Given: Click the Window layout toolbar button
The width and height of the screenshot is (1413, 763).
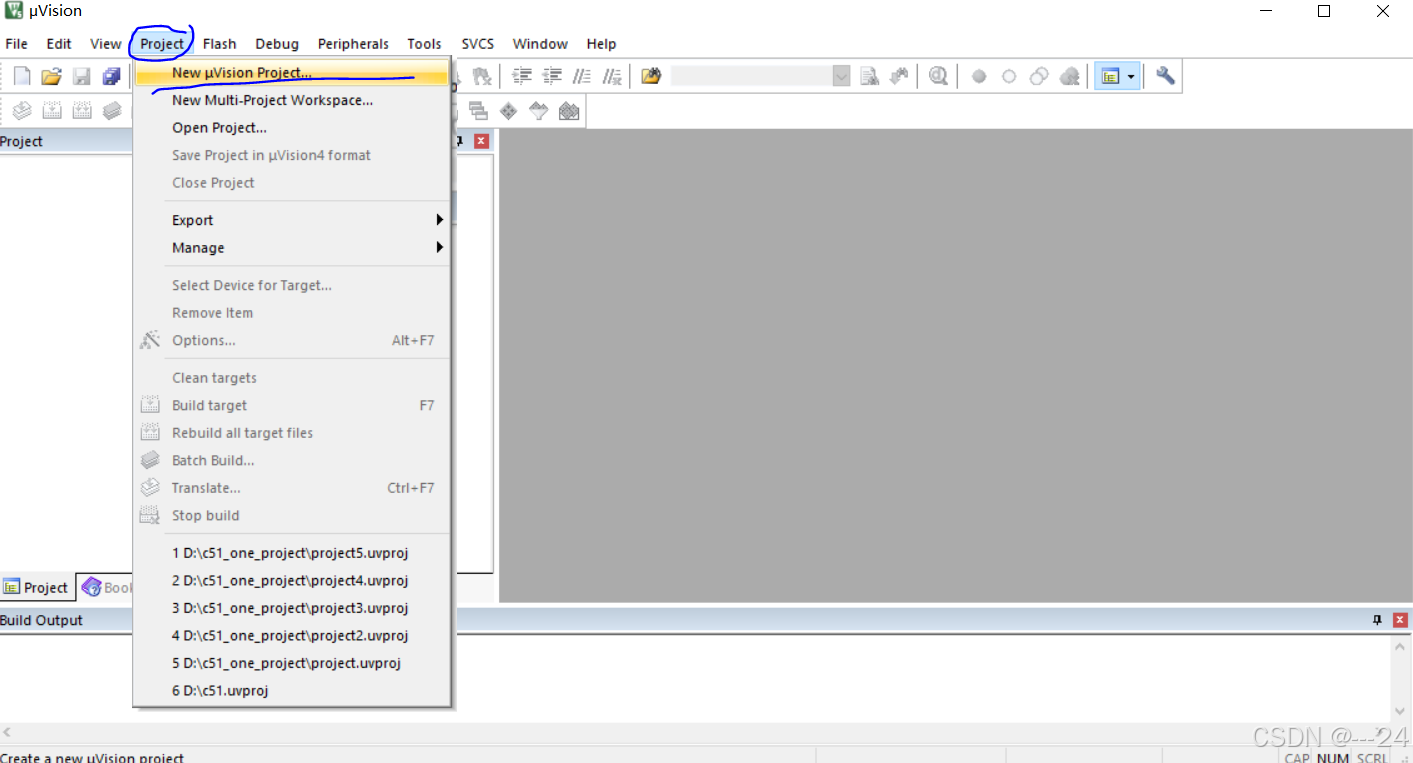Looking at the screenshot, I should pos(1109,76).
